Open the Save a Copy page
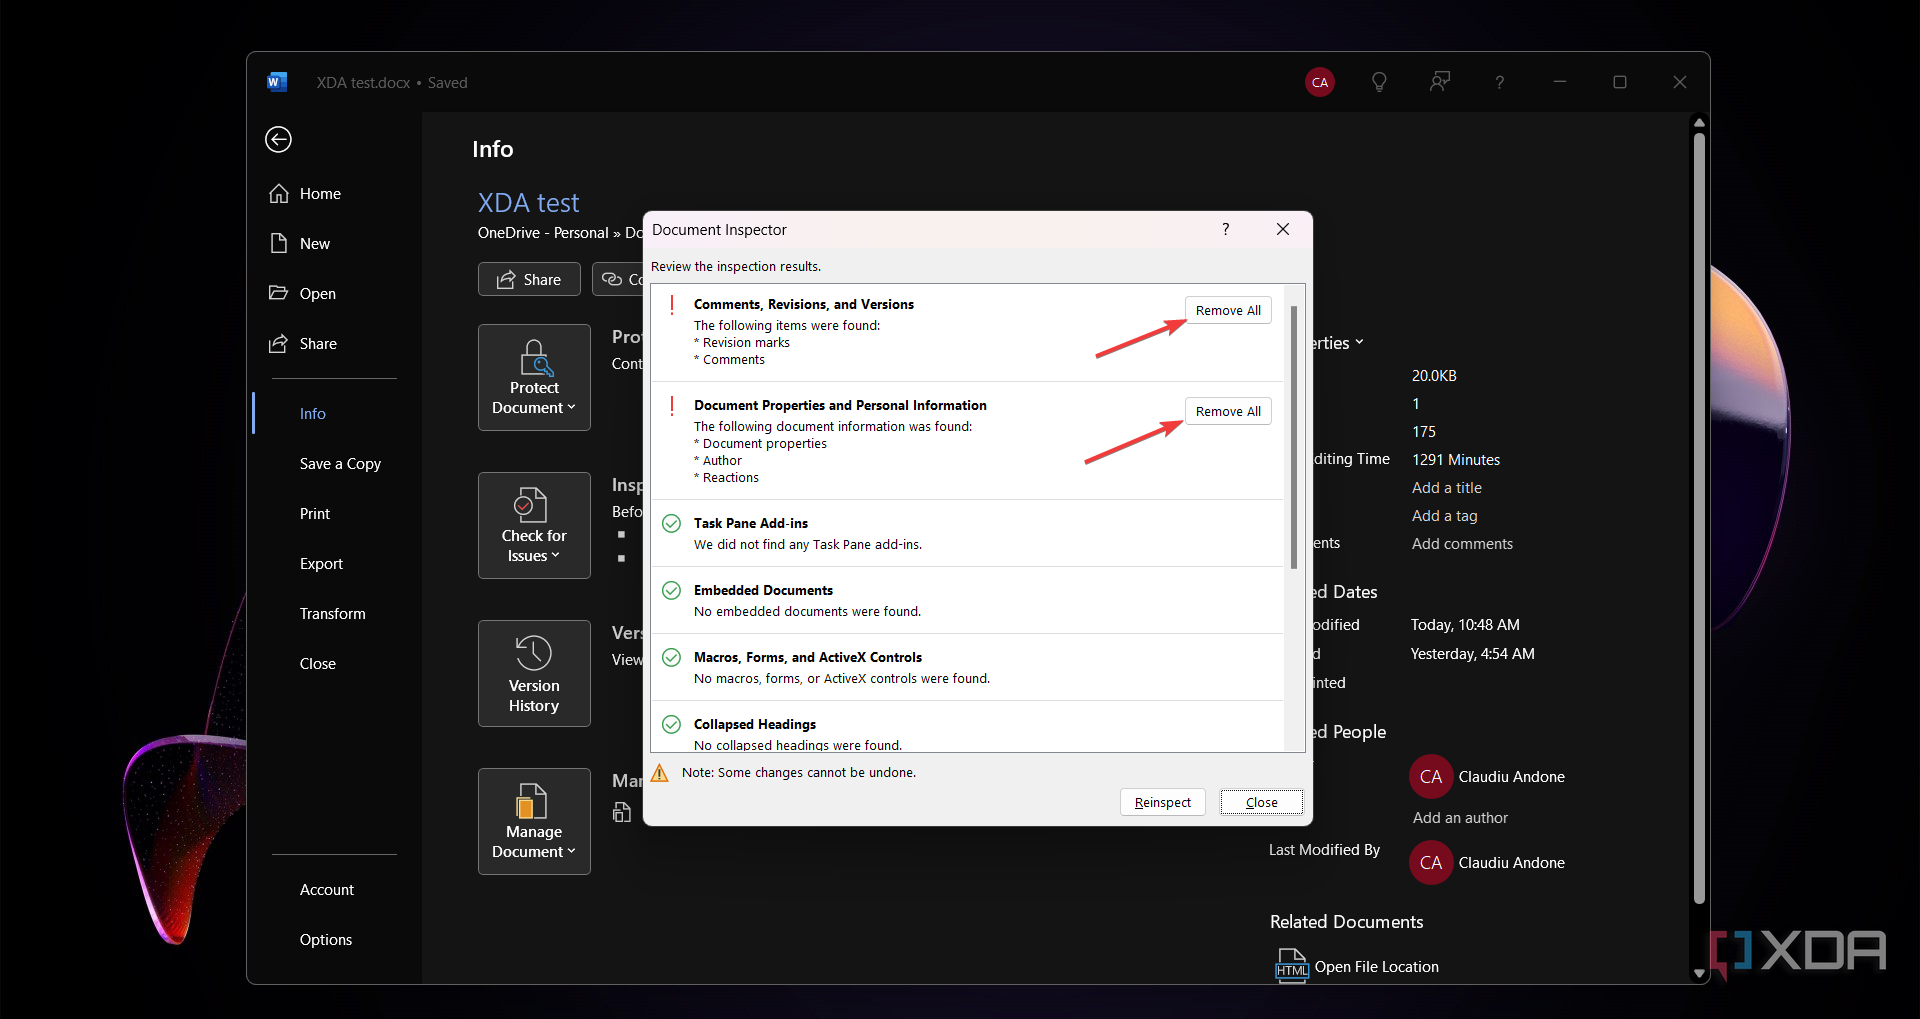The width and height of the screenshot is (1920, 1019). tap(340, 464)
